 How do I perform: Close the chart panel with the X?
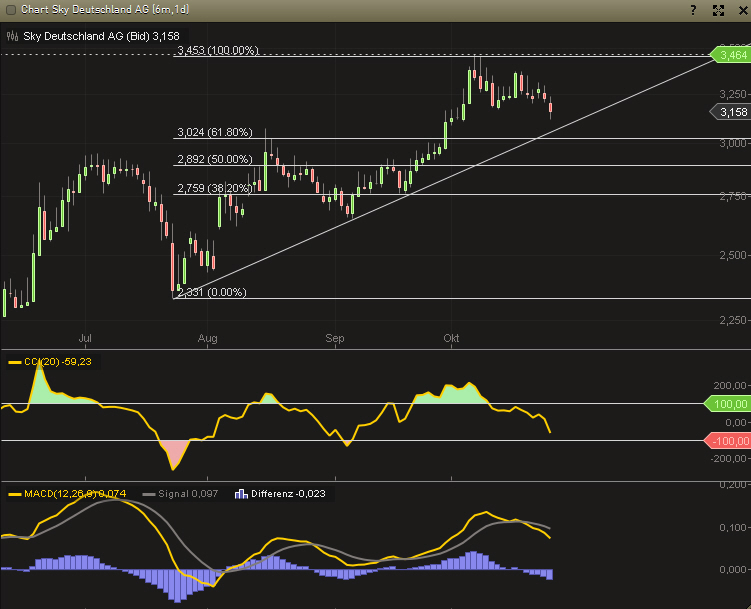coord(743,11)
